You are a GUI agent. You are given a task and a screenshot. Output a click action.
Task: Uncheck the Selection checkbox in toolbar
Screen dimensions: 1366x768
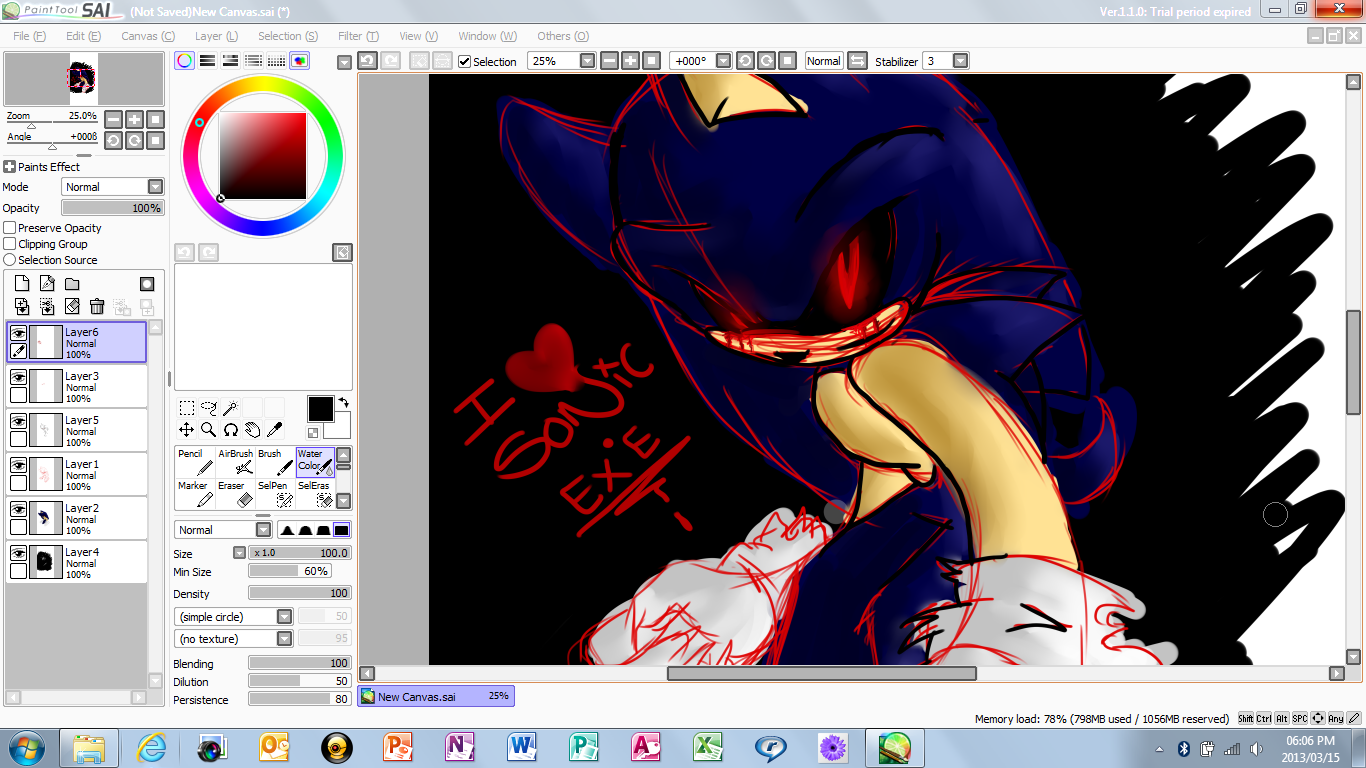point(464,61)
